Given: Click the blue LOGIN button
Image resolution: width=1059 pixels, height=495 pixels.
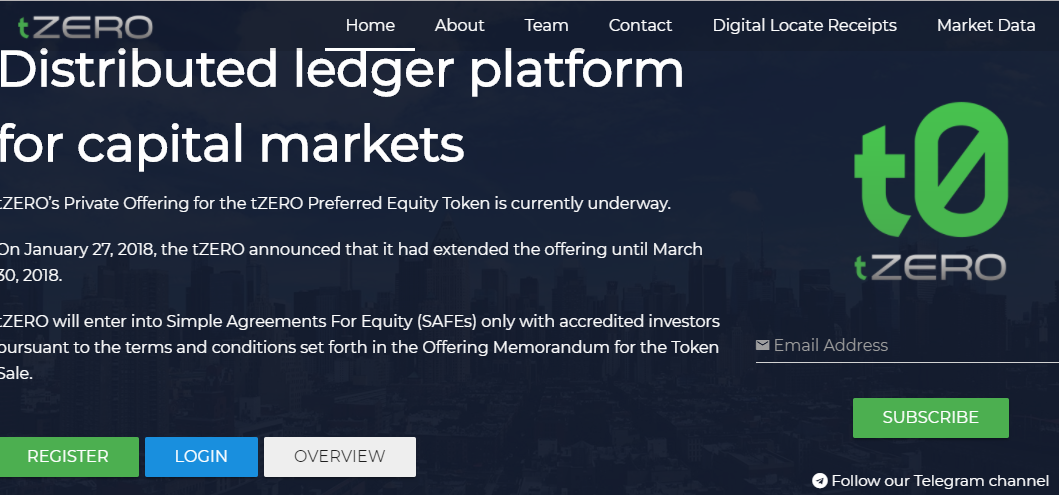Looking at the screenshot, I should [x=201, y=456].
